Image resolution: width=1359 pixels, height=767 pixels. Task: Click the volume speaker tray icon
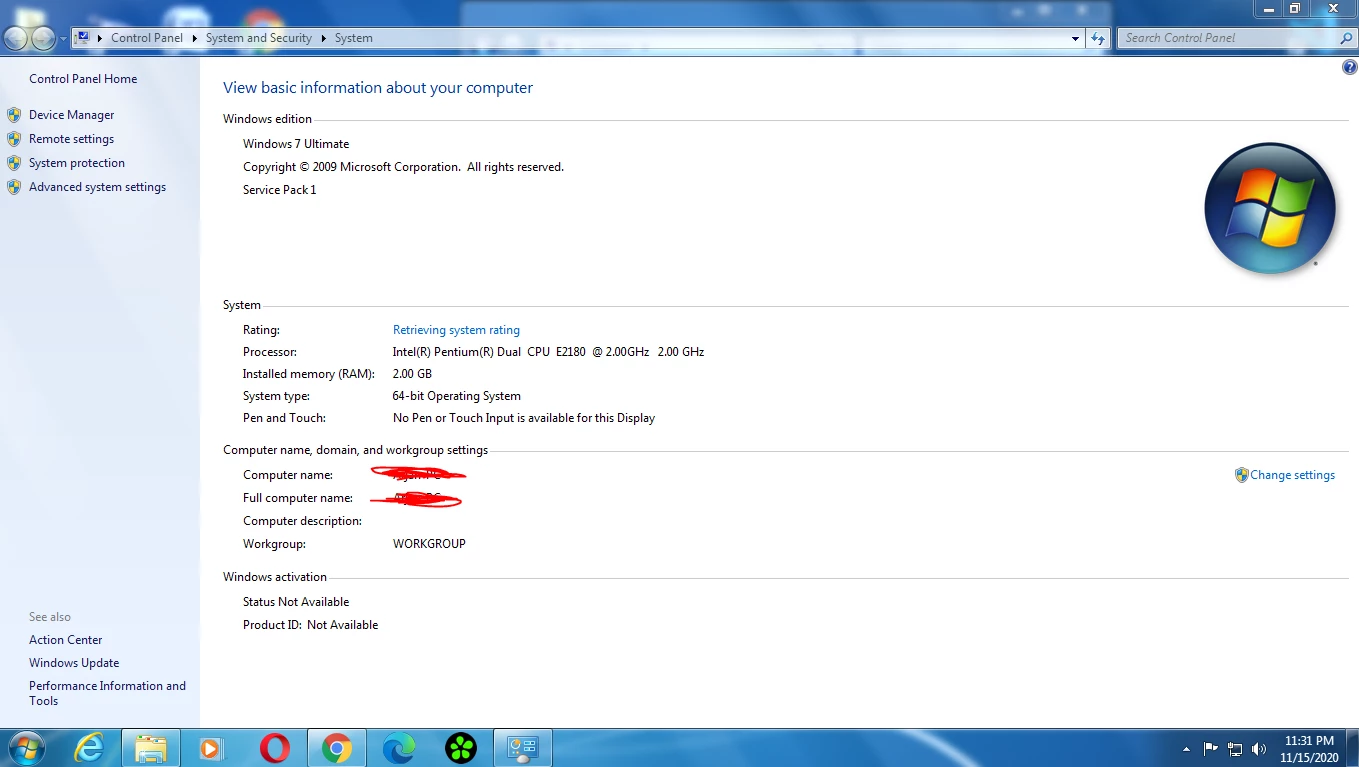(1258, 749)
